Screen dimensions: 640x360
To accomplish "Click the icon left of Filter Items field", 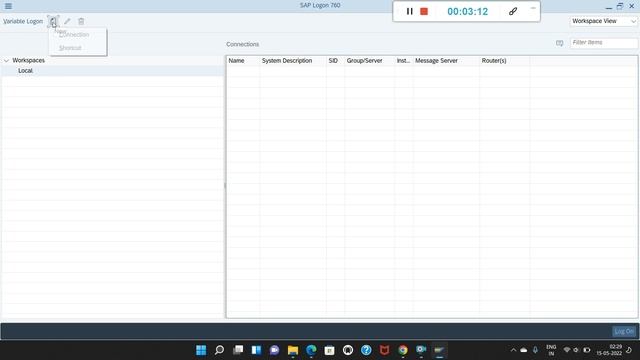I will tap(560, 43).
